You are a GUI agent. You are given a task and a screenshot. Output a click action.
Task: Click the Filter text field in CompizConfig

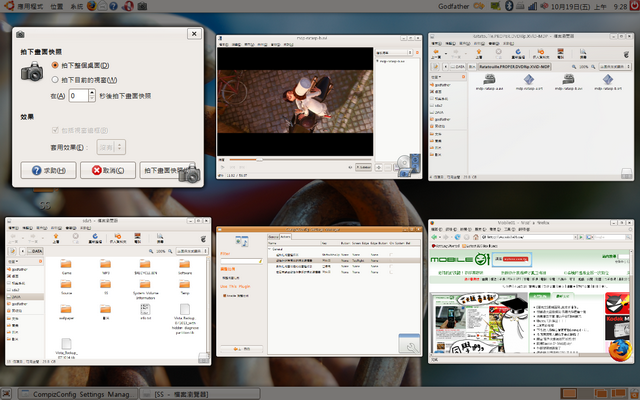pyautogui.click(x=241, y=261)
